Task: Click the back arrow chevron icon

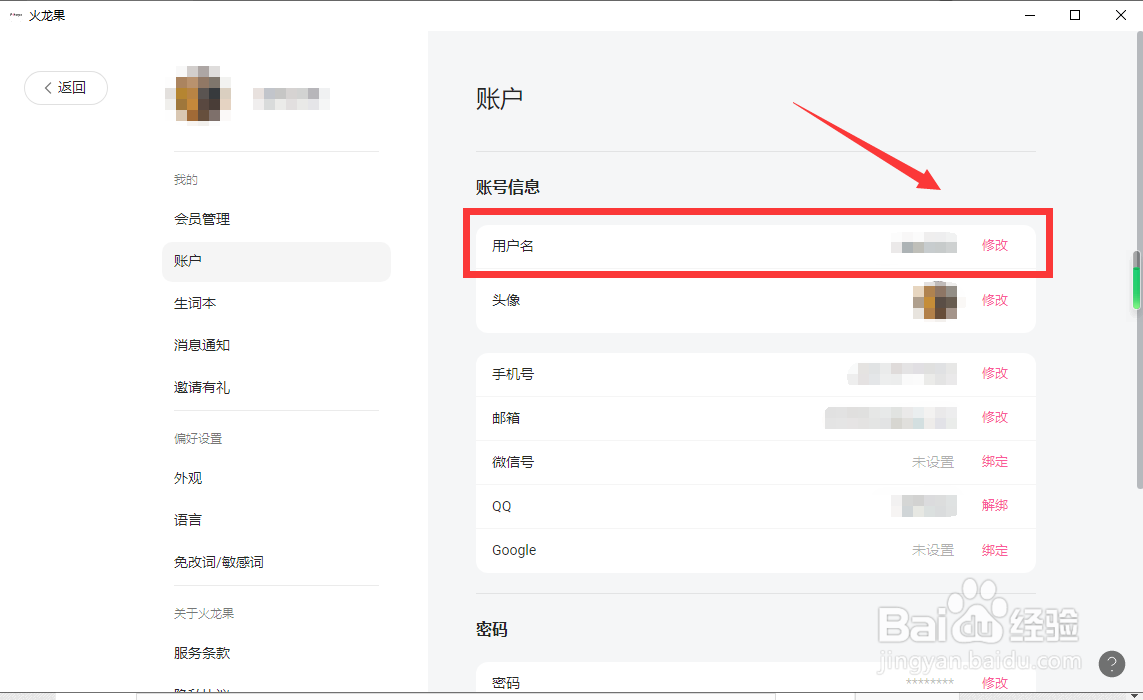Action: coord(47,88)
